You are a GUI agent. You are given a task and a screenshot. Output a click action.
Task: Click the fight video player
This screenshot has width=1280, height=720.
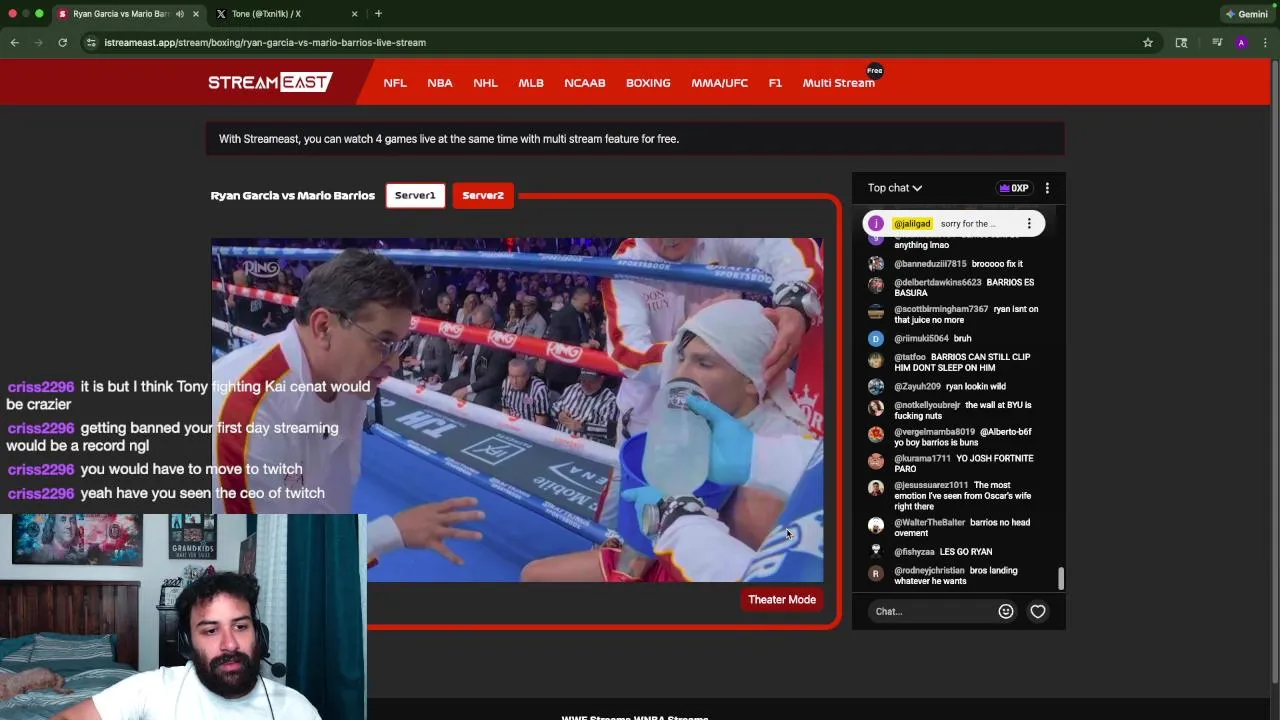(517, 410)
